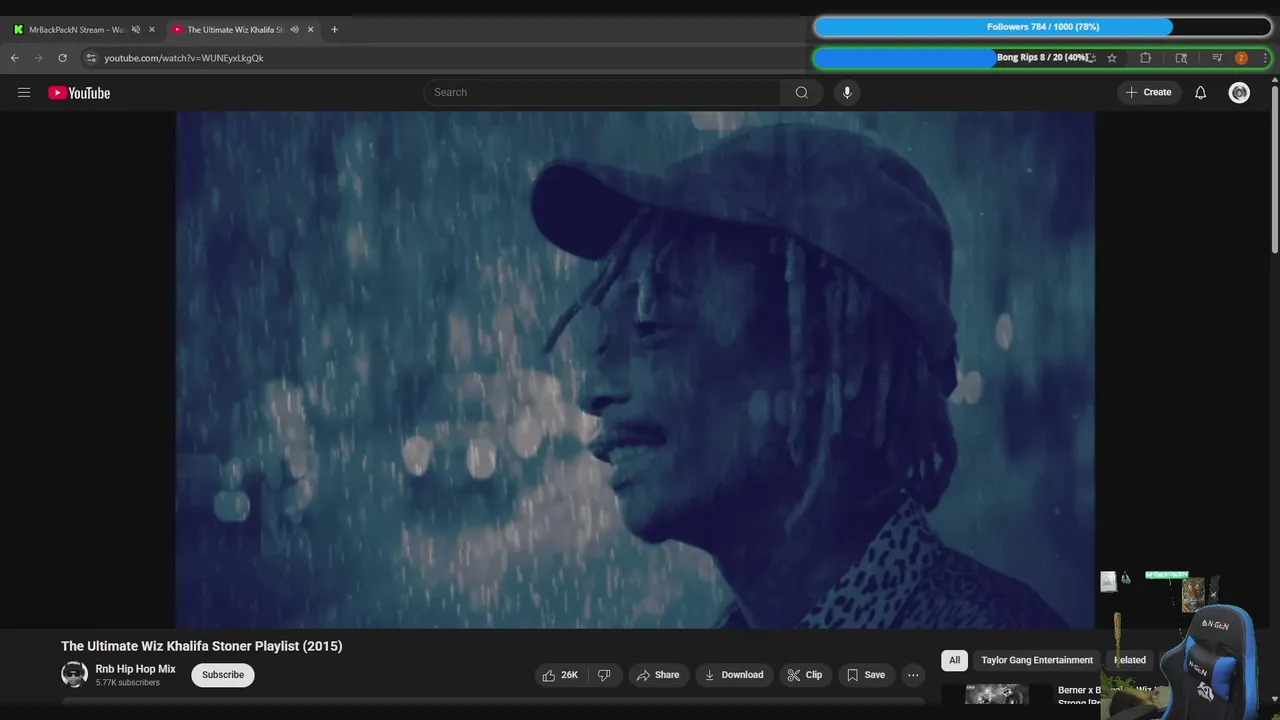This screenshot has width=1280, height=720.
Task: Select the Related filter chip
Action: (1130, 660)
